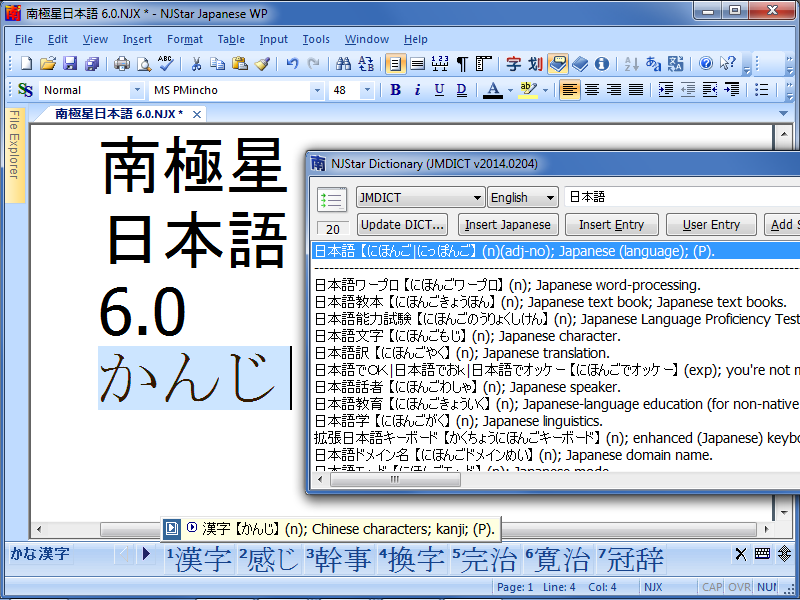The height and width of the screenshot is (600, 800).
Task: Click the soft keyboard icon in IME bar
Action: point(762,554)
